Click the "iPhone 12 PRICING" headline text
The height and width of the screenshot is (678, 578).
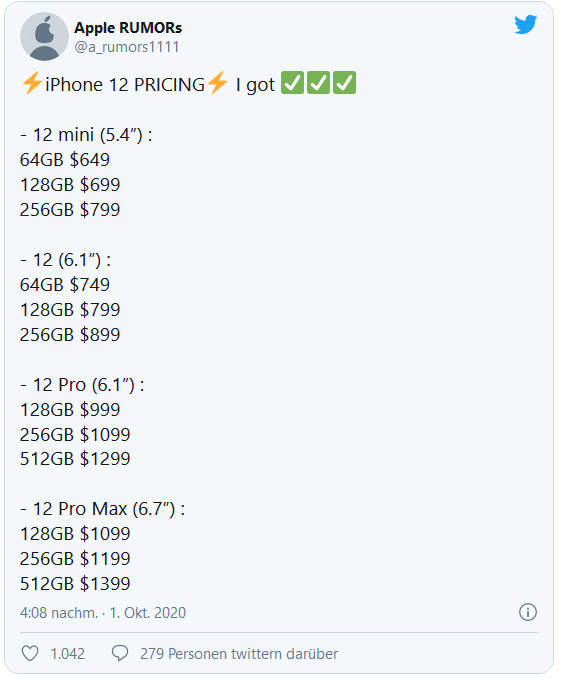point(125,85)
